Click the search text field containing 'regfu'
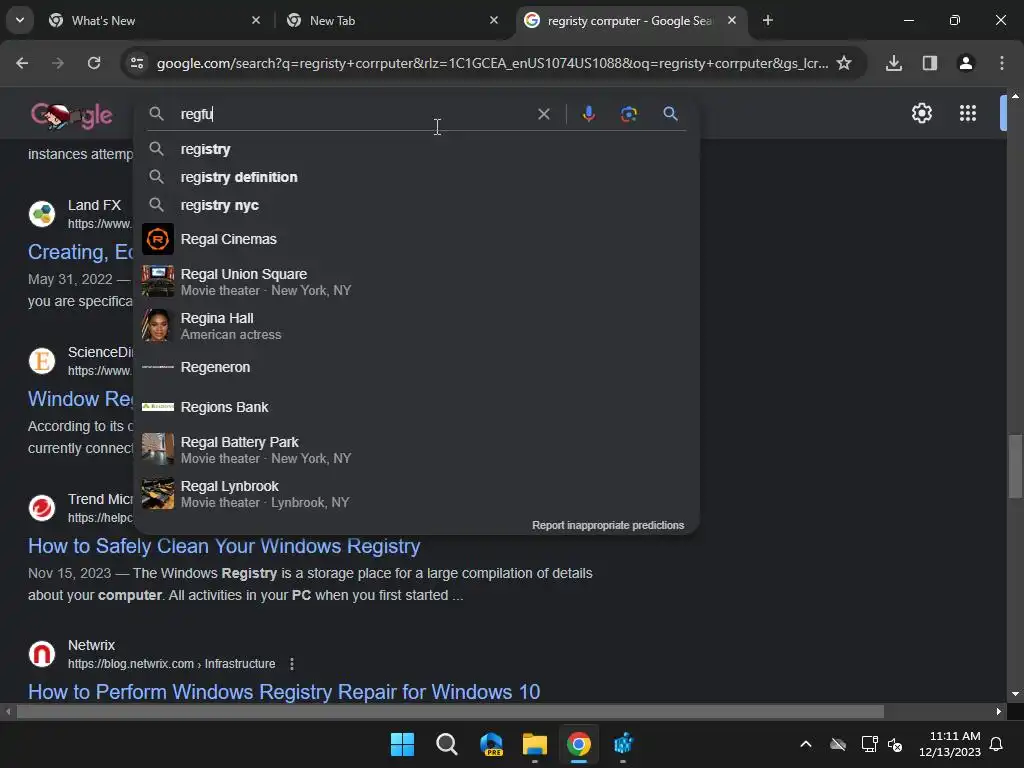The width and height of the screenshot is (1024, 768). click(353, 114)
